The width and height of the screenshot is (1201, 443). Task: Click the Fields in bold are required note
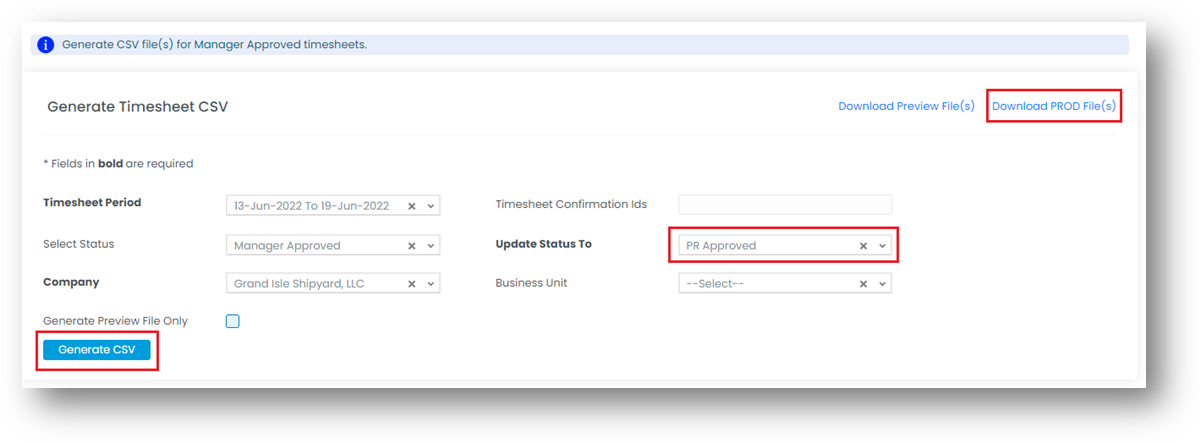coord(118,163)
